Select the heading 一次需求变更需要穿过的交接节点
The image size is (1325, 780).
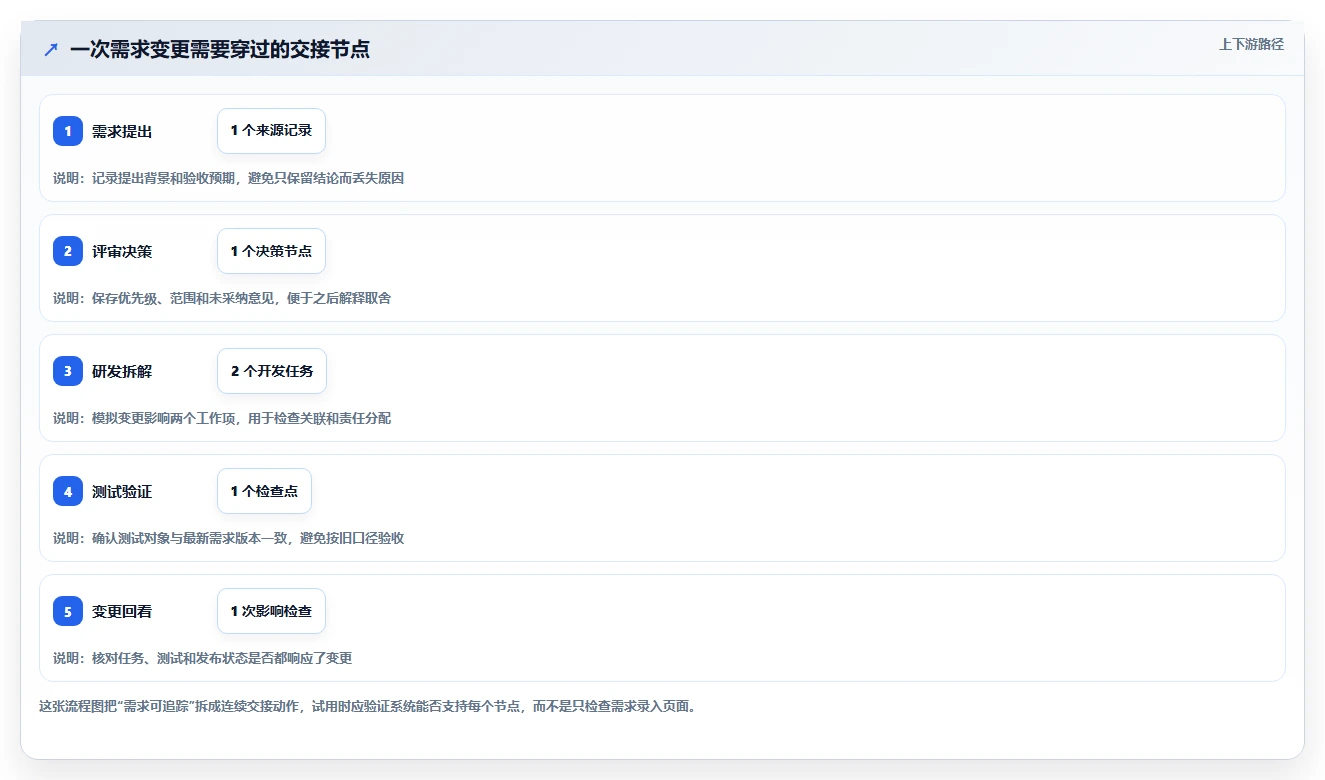click(x=220, y=49)
